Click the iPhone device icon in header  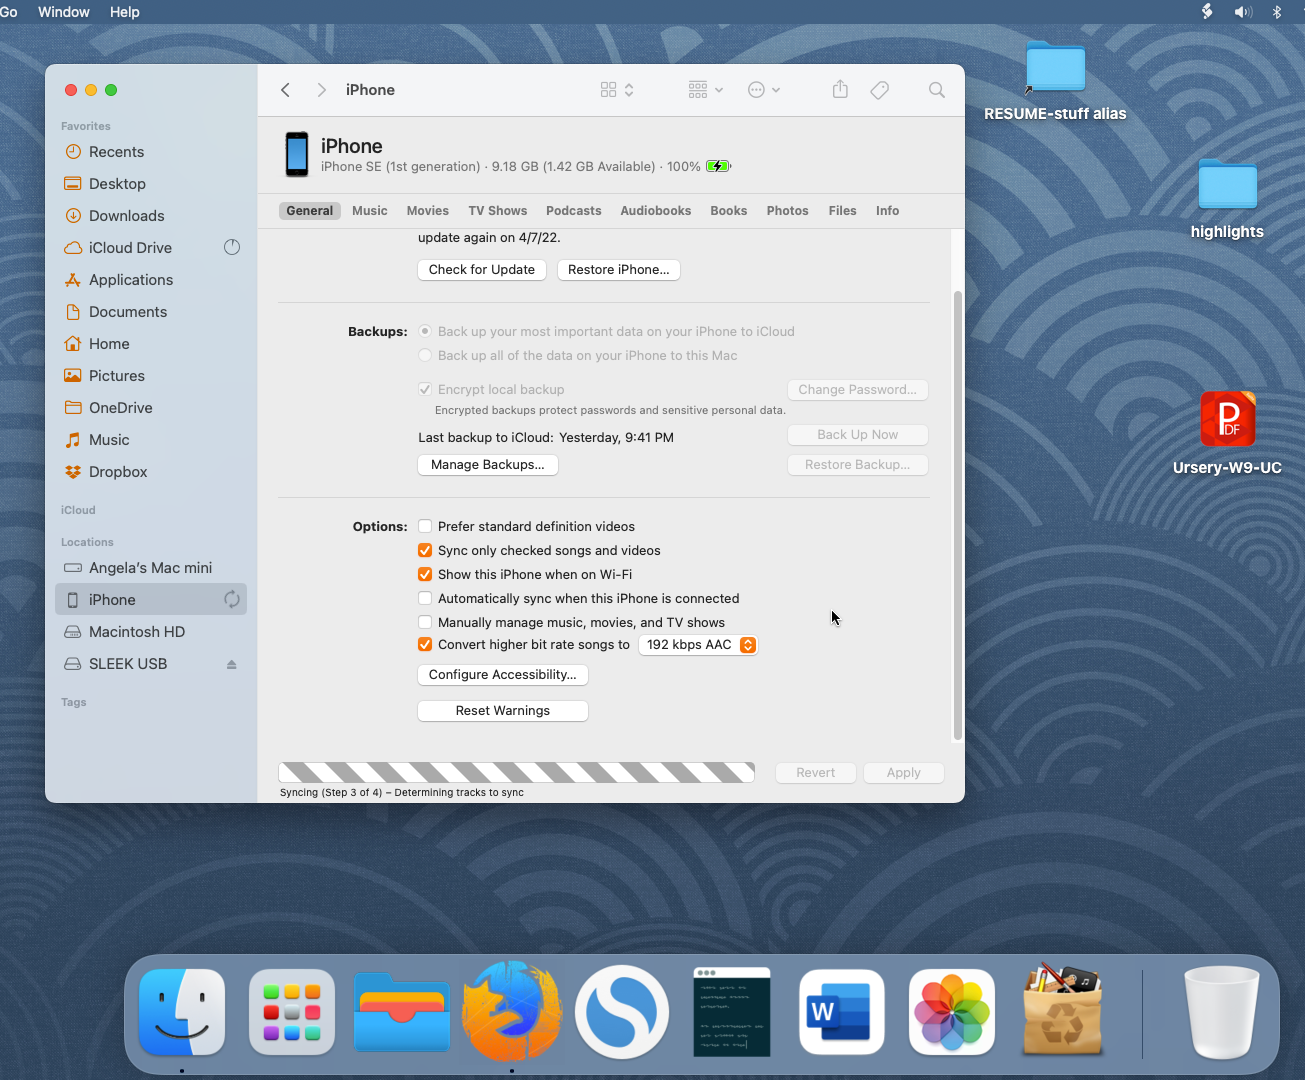coord(297,154)
